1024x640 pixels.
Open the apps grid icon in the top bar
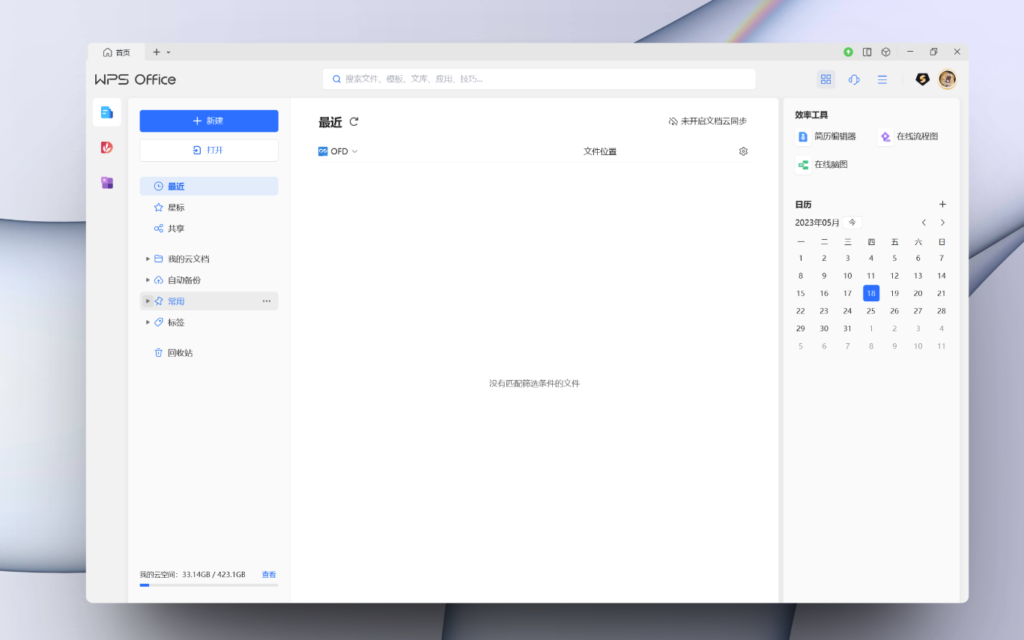coord(825,79)
